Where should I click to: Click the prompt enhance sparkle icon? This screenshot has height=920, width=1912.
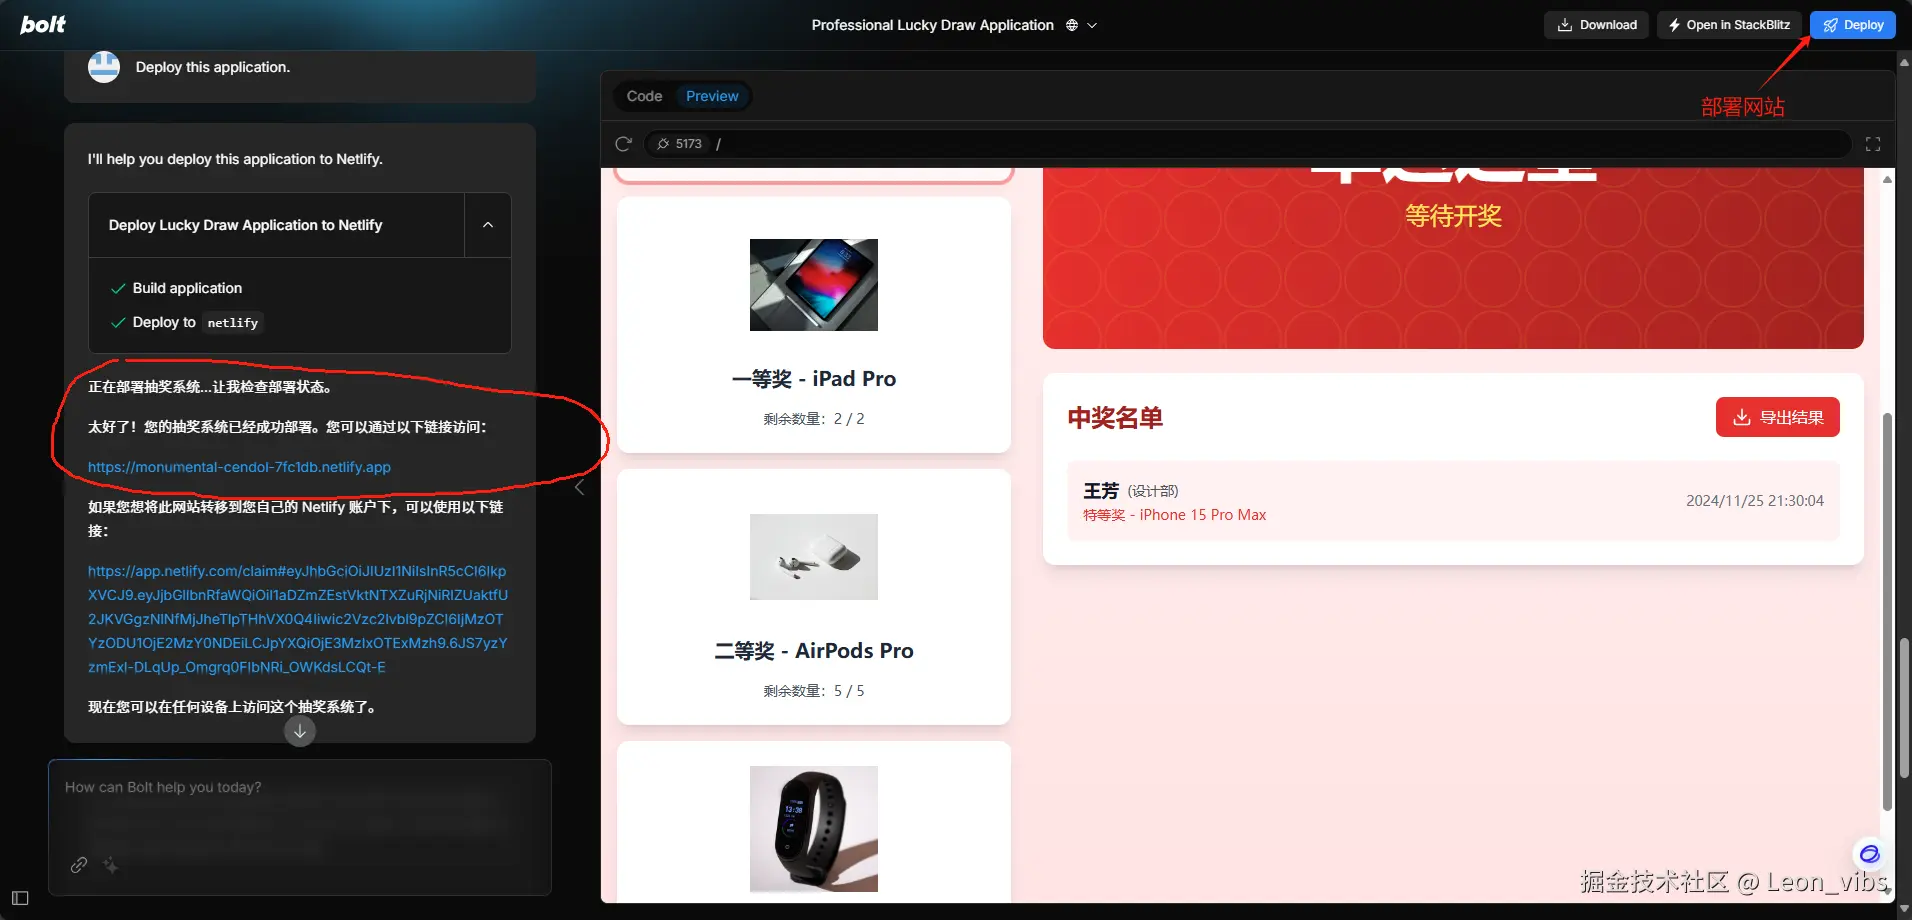pyautogui.click(x=111, y=865)
